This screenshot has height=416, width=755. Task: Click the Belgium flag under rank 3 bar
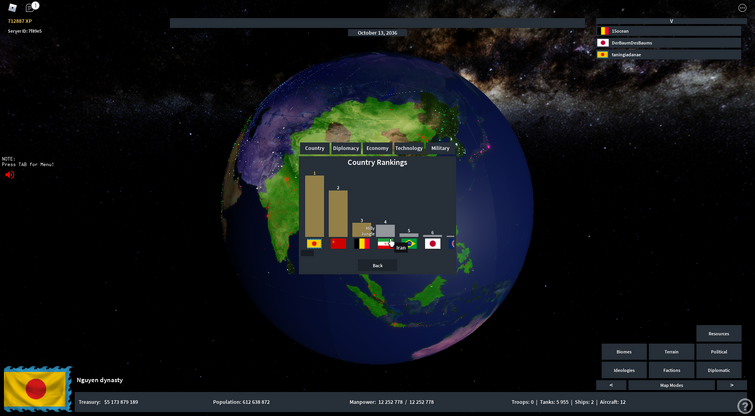click(362, 244)
